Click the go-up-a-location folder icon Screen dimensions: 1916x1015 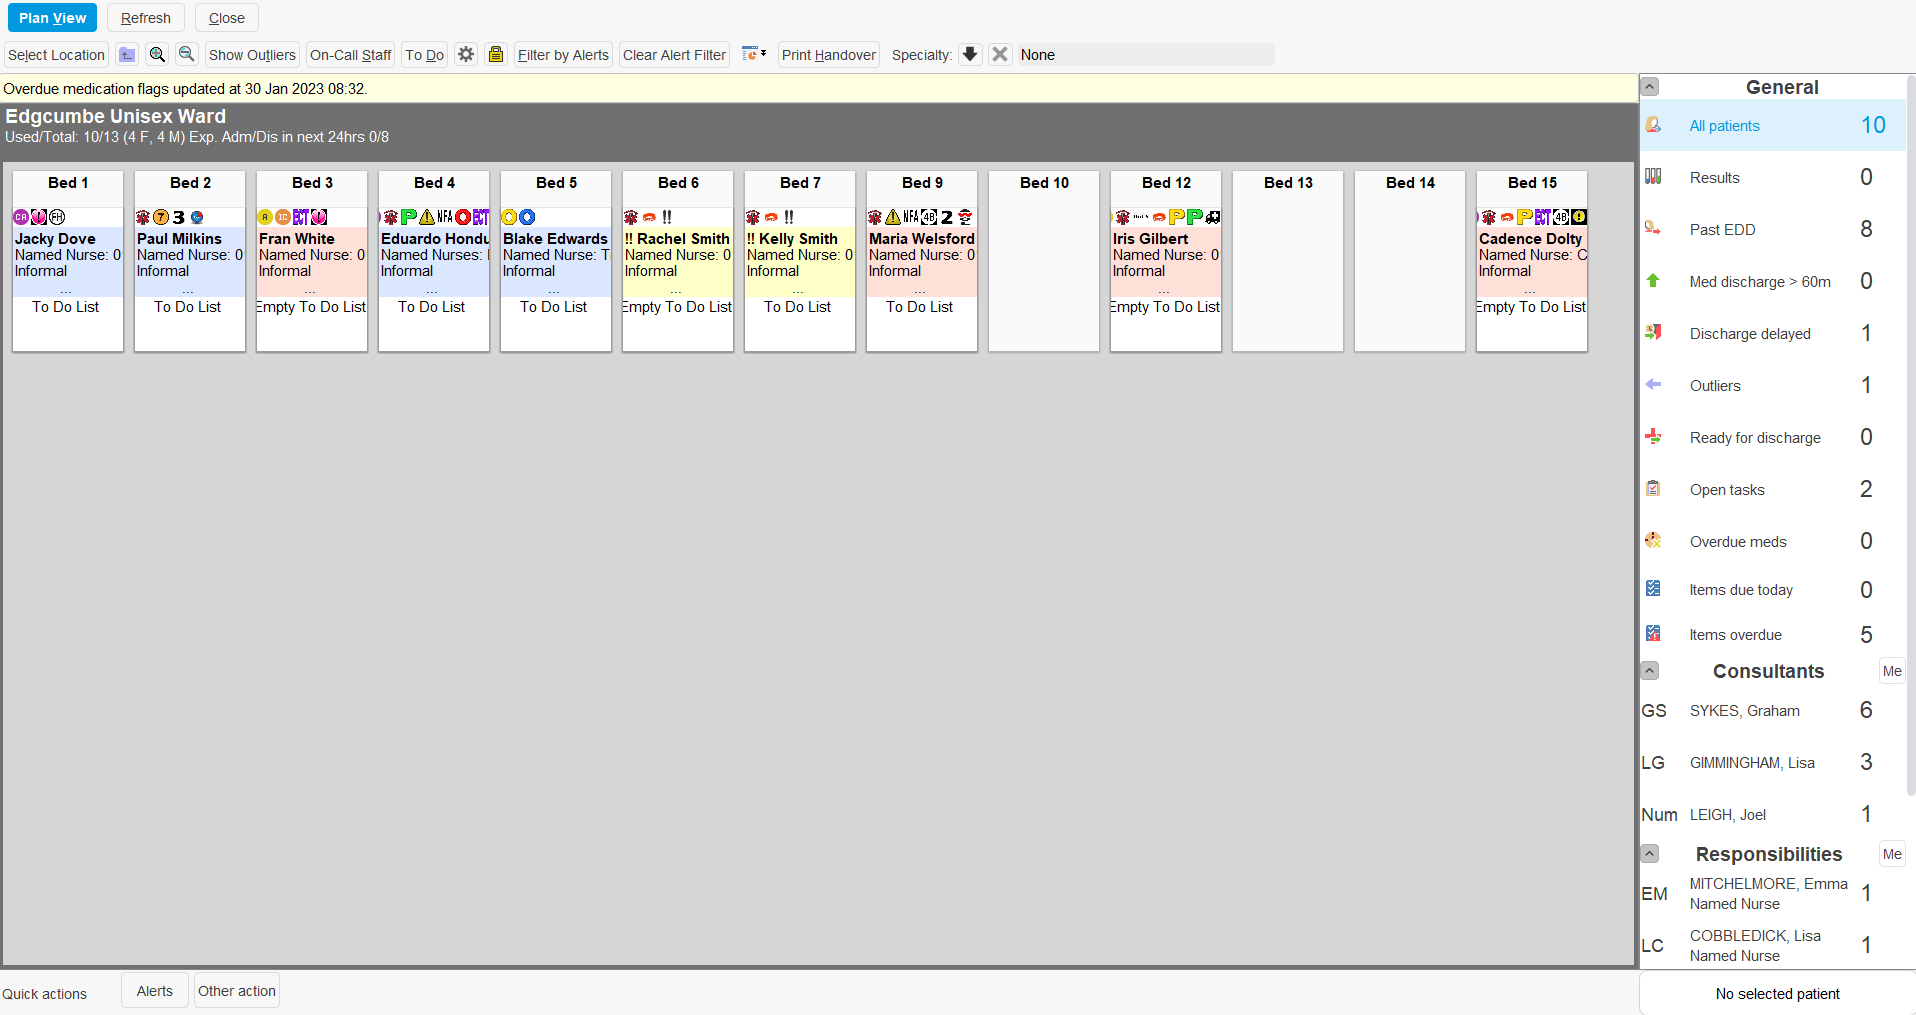tap(127, 55)
